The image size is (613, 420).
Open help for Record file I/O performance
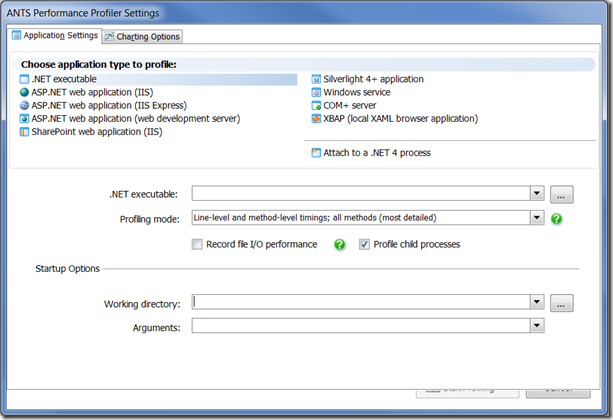tap(339, 244)
